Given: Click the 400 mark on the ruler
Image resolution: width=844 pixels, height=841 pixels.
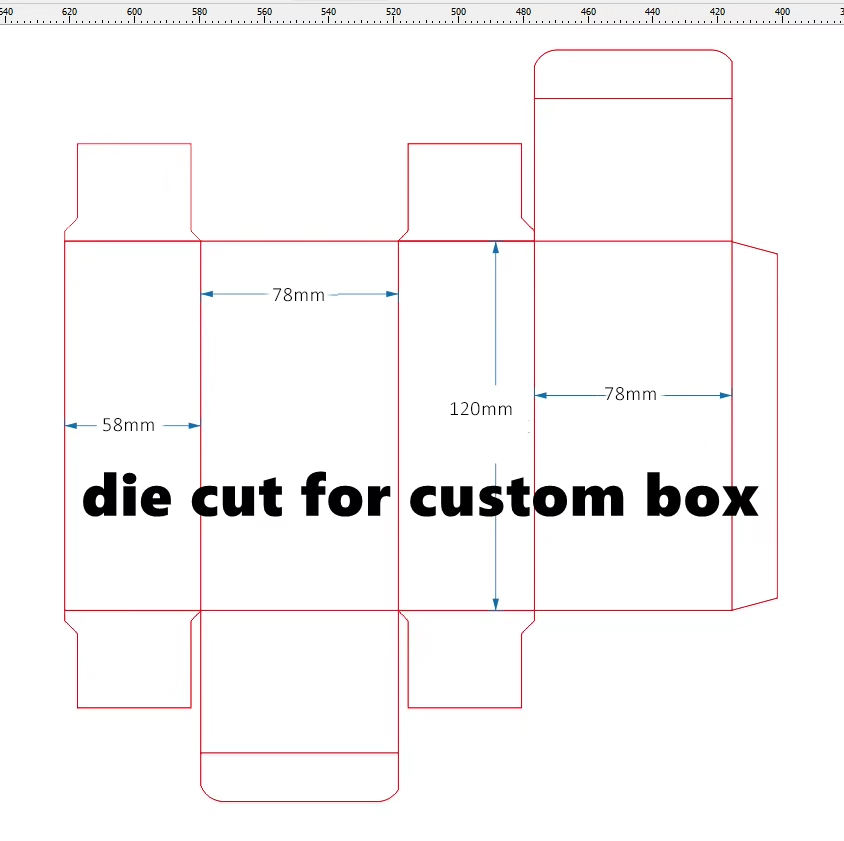Looking at the screenshot, I should (x=781, y=11).
